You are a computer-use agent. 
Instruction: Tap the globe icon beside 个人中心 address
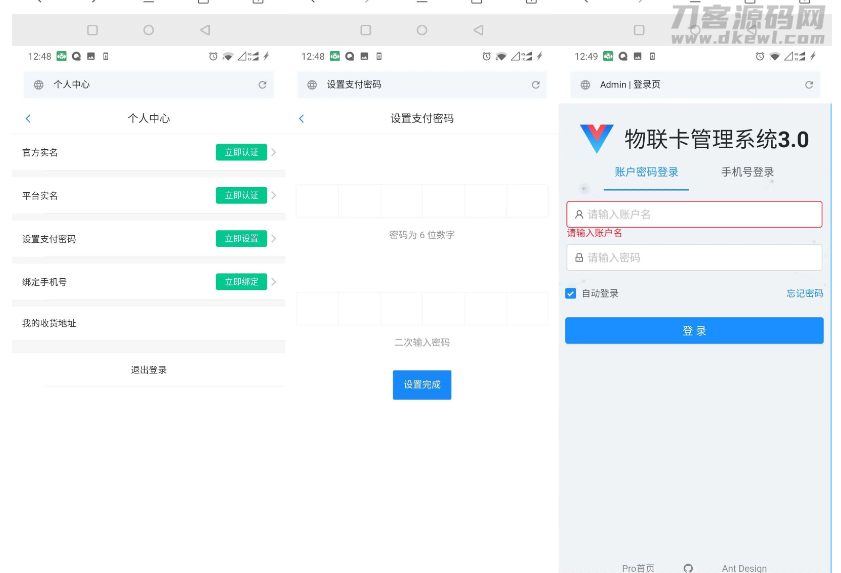[x=39, y=85]
